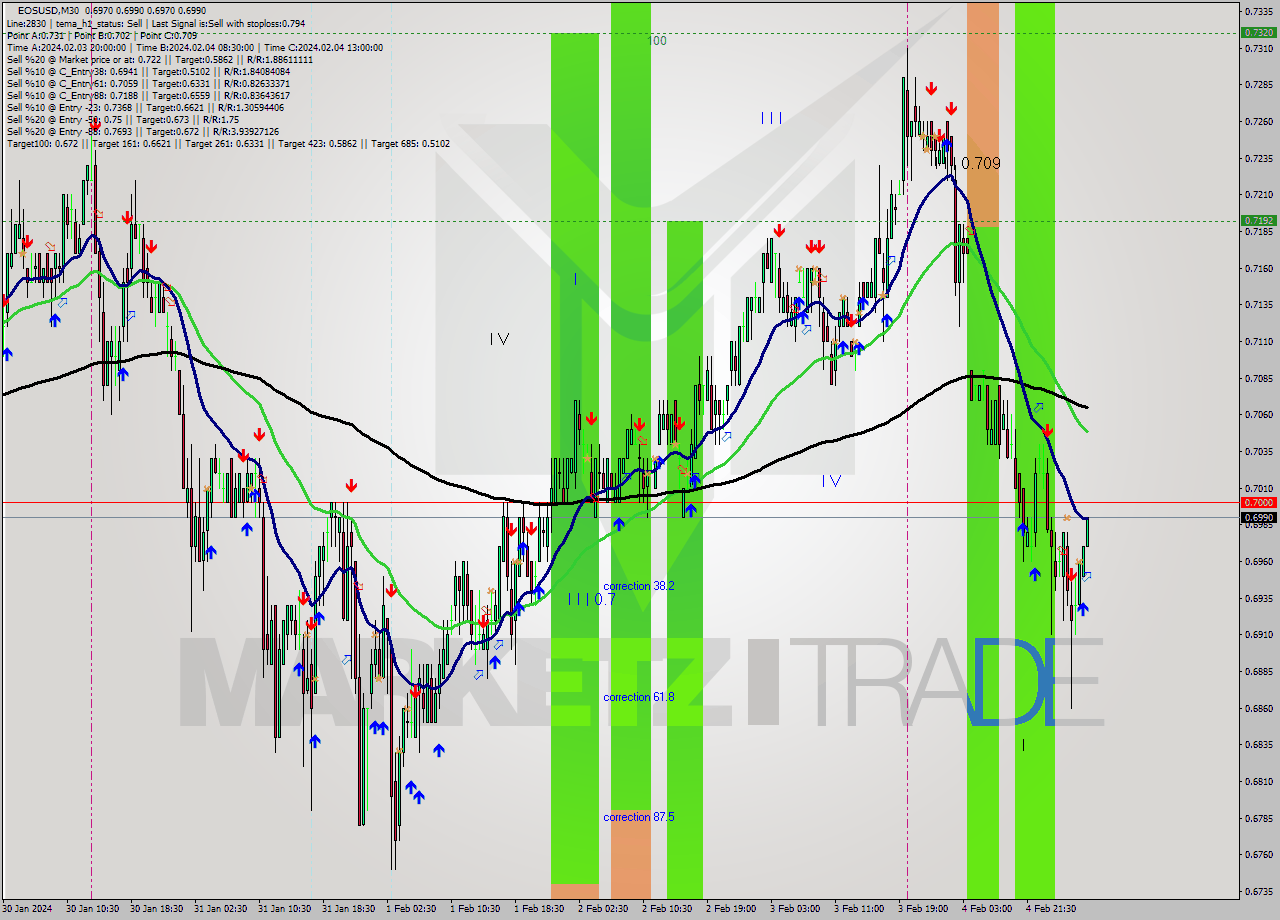1280x920 pixels.
Task: Select the 0.6935 price axis label
Action: pos(1257,598)
